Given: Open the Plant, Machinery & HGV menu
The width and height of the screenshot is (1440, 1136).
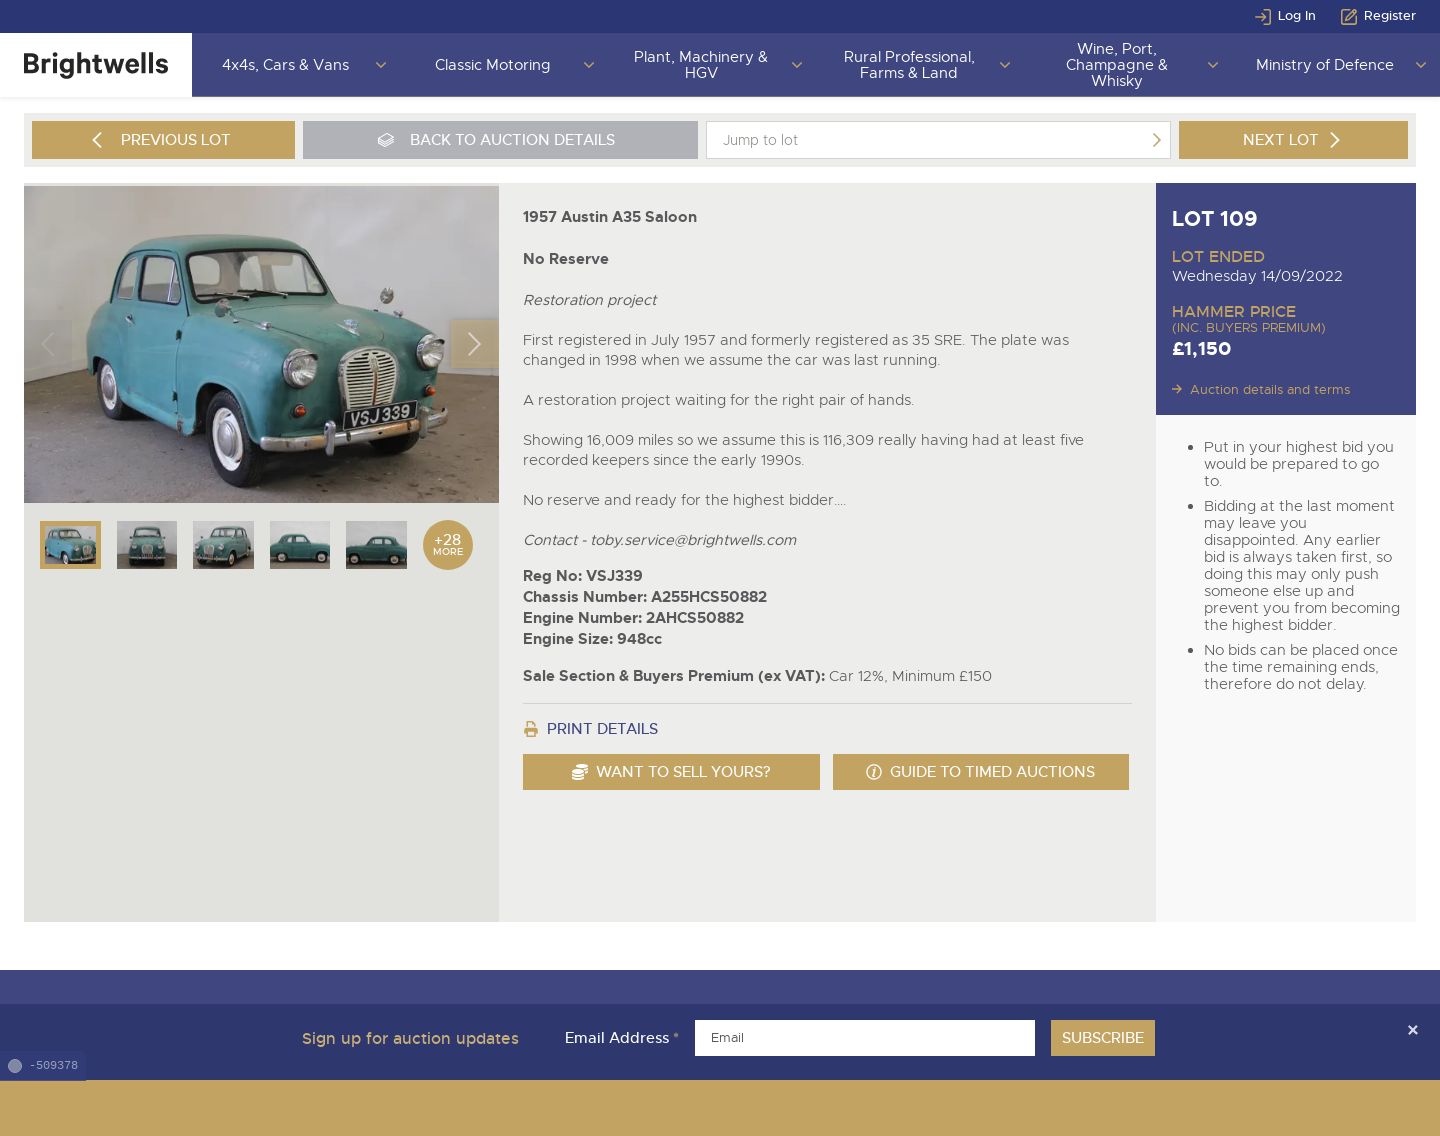Looking at the screenshot, I should (x=701, y=65).
